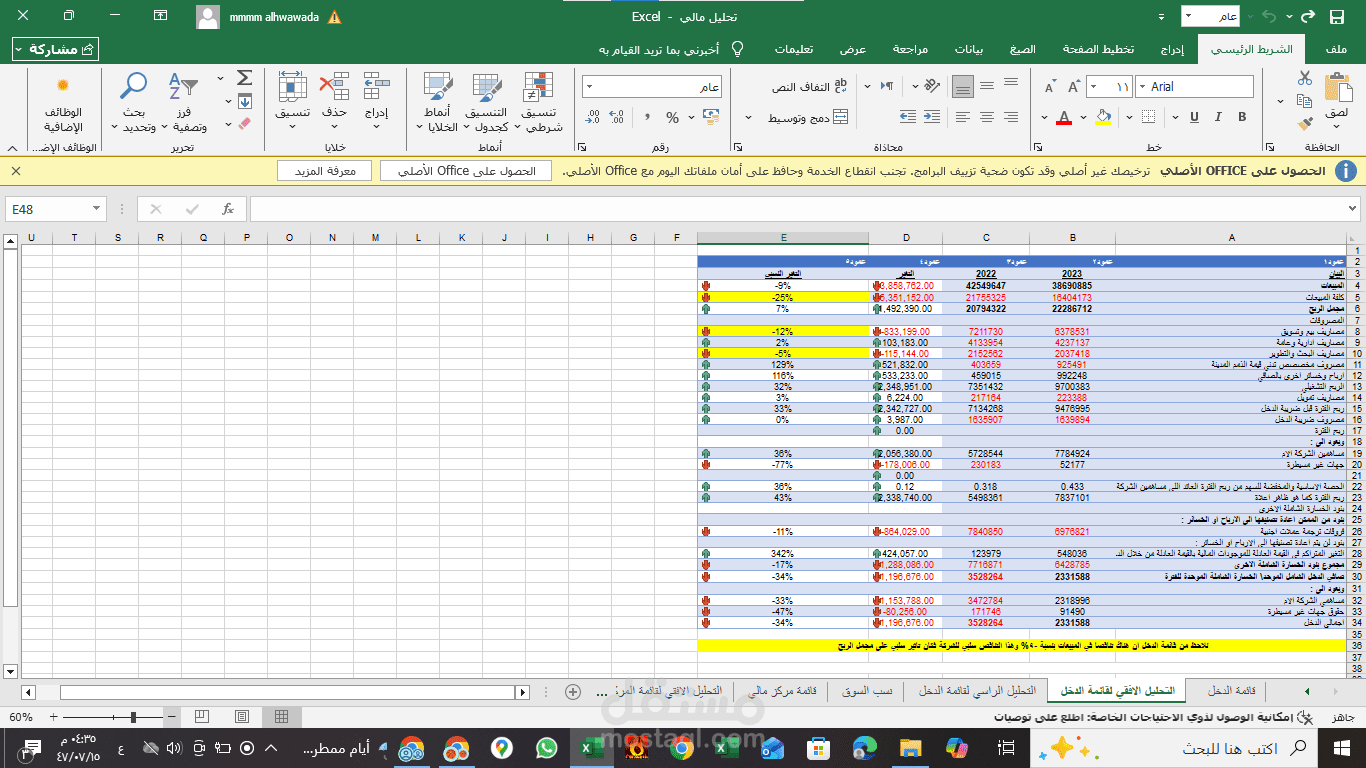This screenshot has height=768, width=1366.
Task: Click the insert function fx icon
Action: pos(228,209)
